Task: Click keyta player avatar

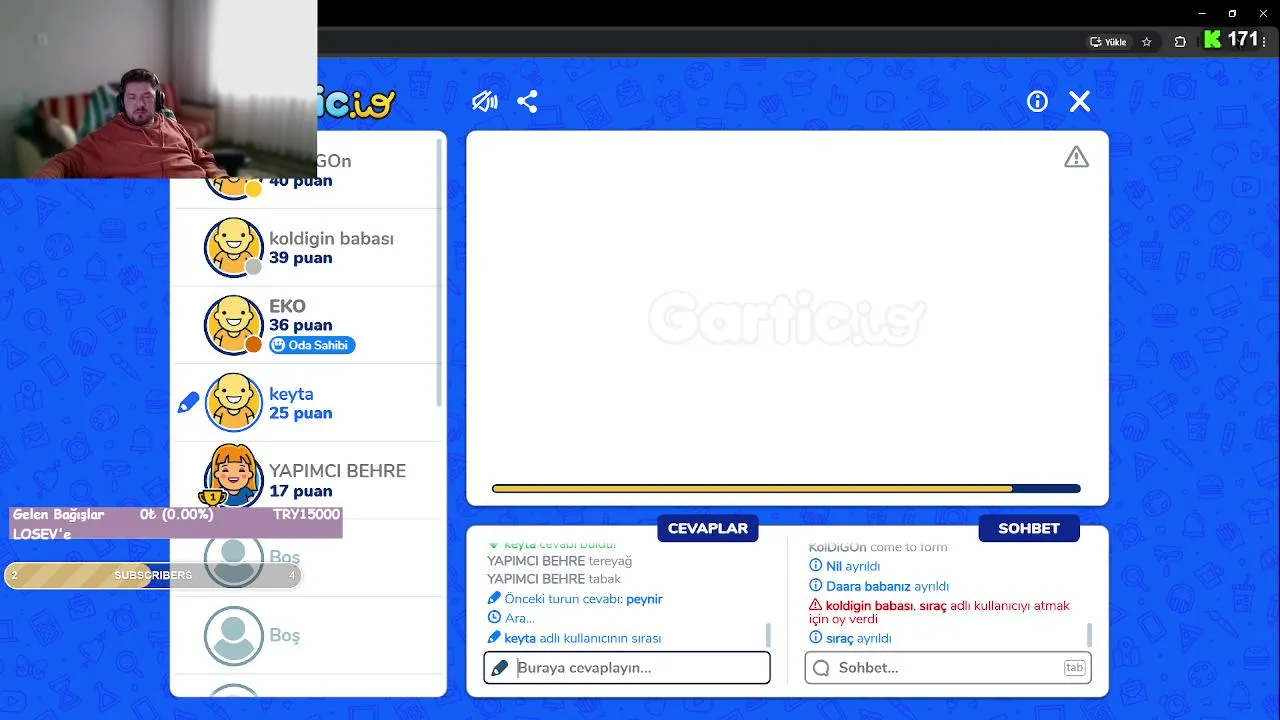Action: [233, 402]
